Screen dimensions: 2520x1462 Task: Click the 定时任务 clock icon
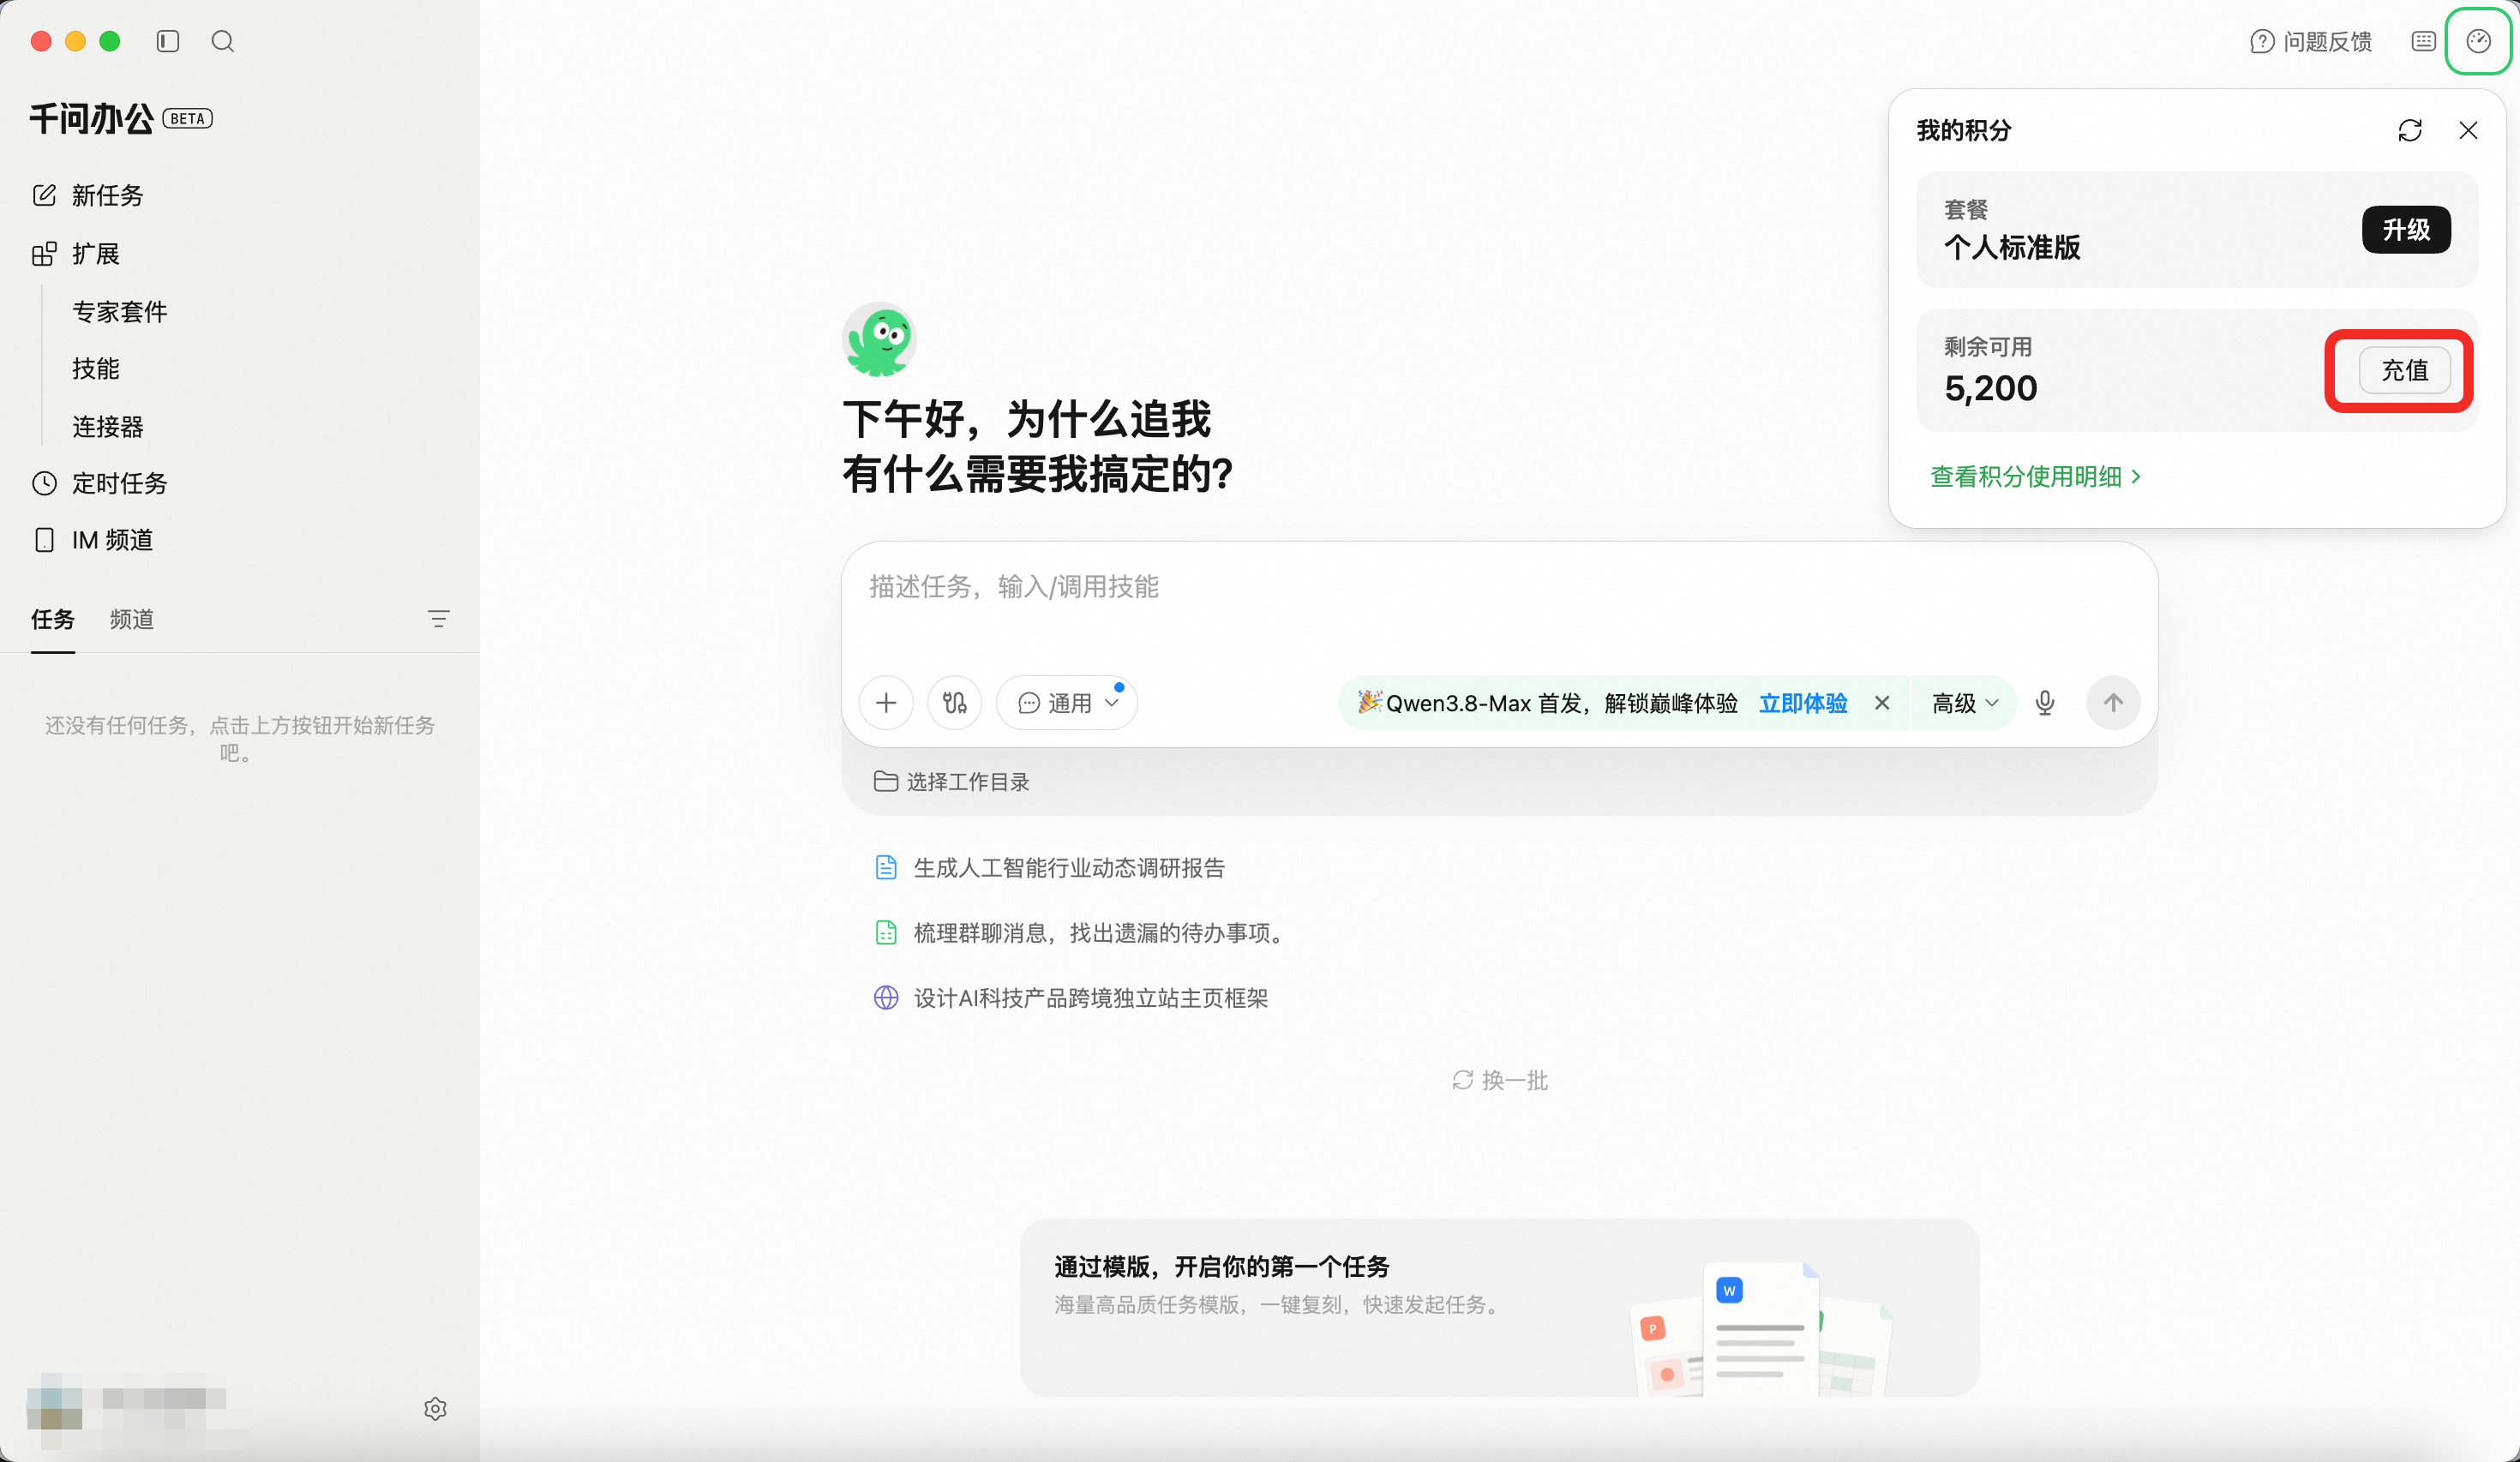[44, 483]
